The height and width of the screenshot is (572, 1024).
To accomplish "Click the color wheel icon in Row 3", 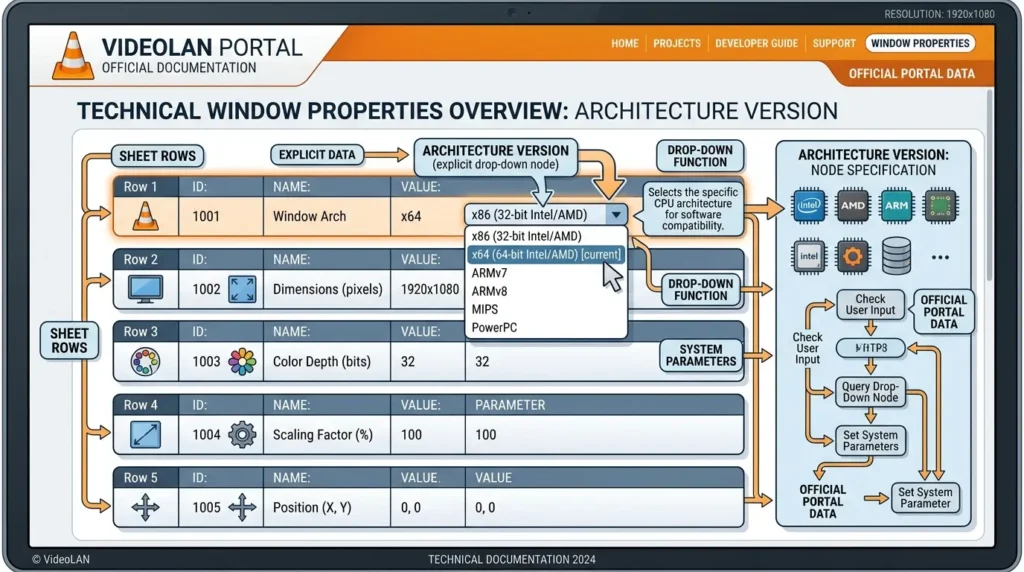I will [x=145, y=362].
